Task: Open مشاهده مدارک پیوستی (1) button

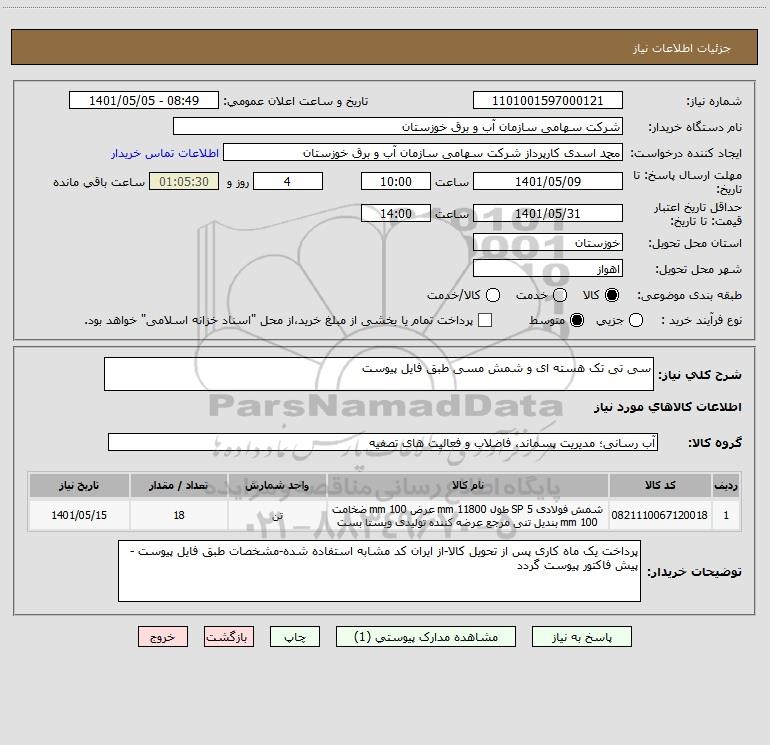Action: (426, 637)
